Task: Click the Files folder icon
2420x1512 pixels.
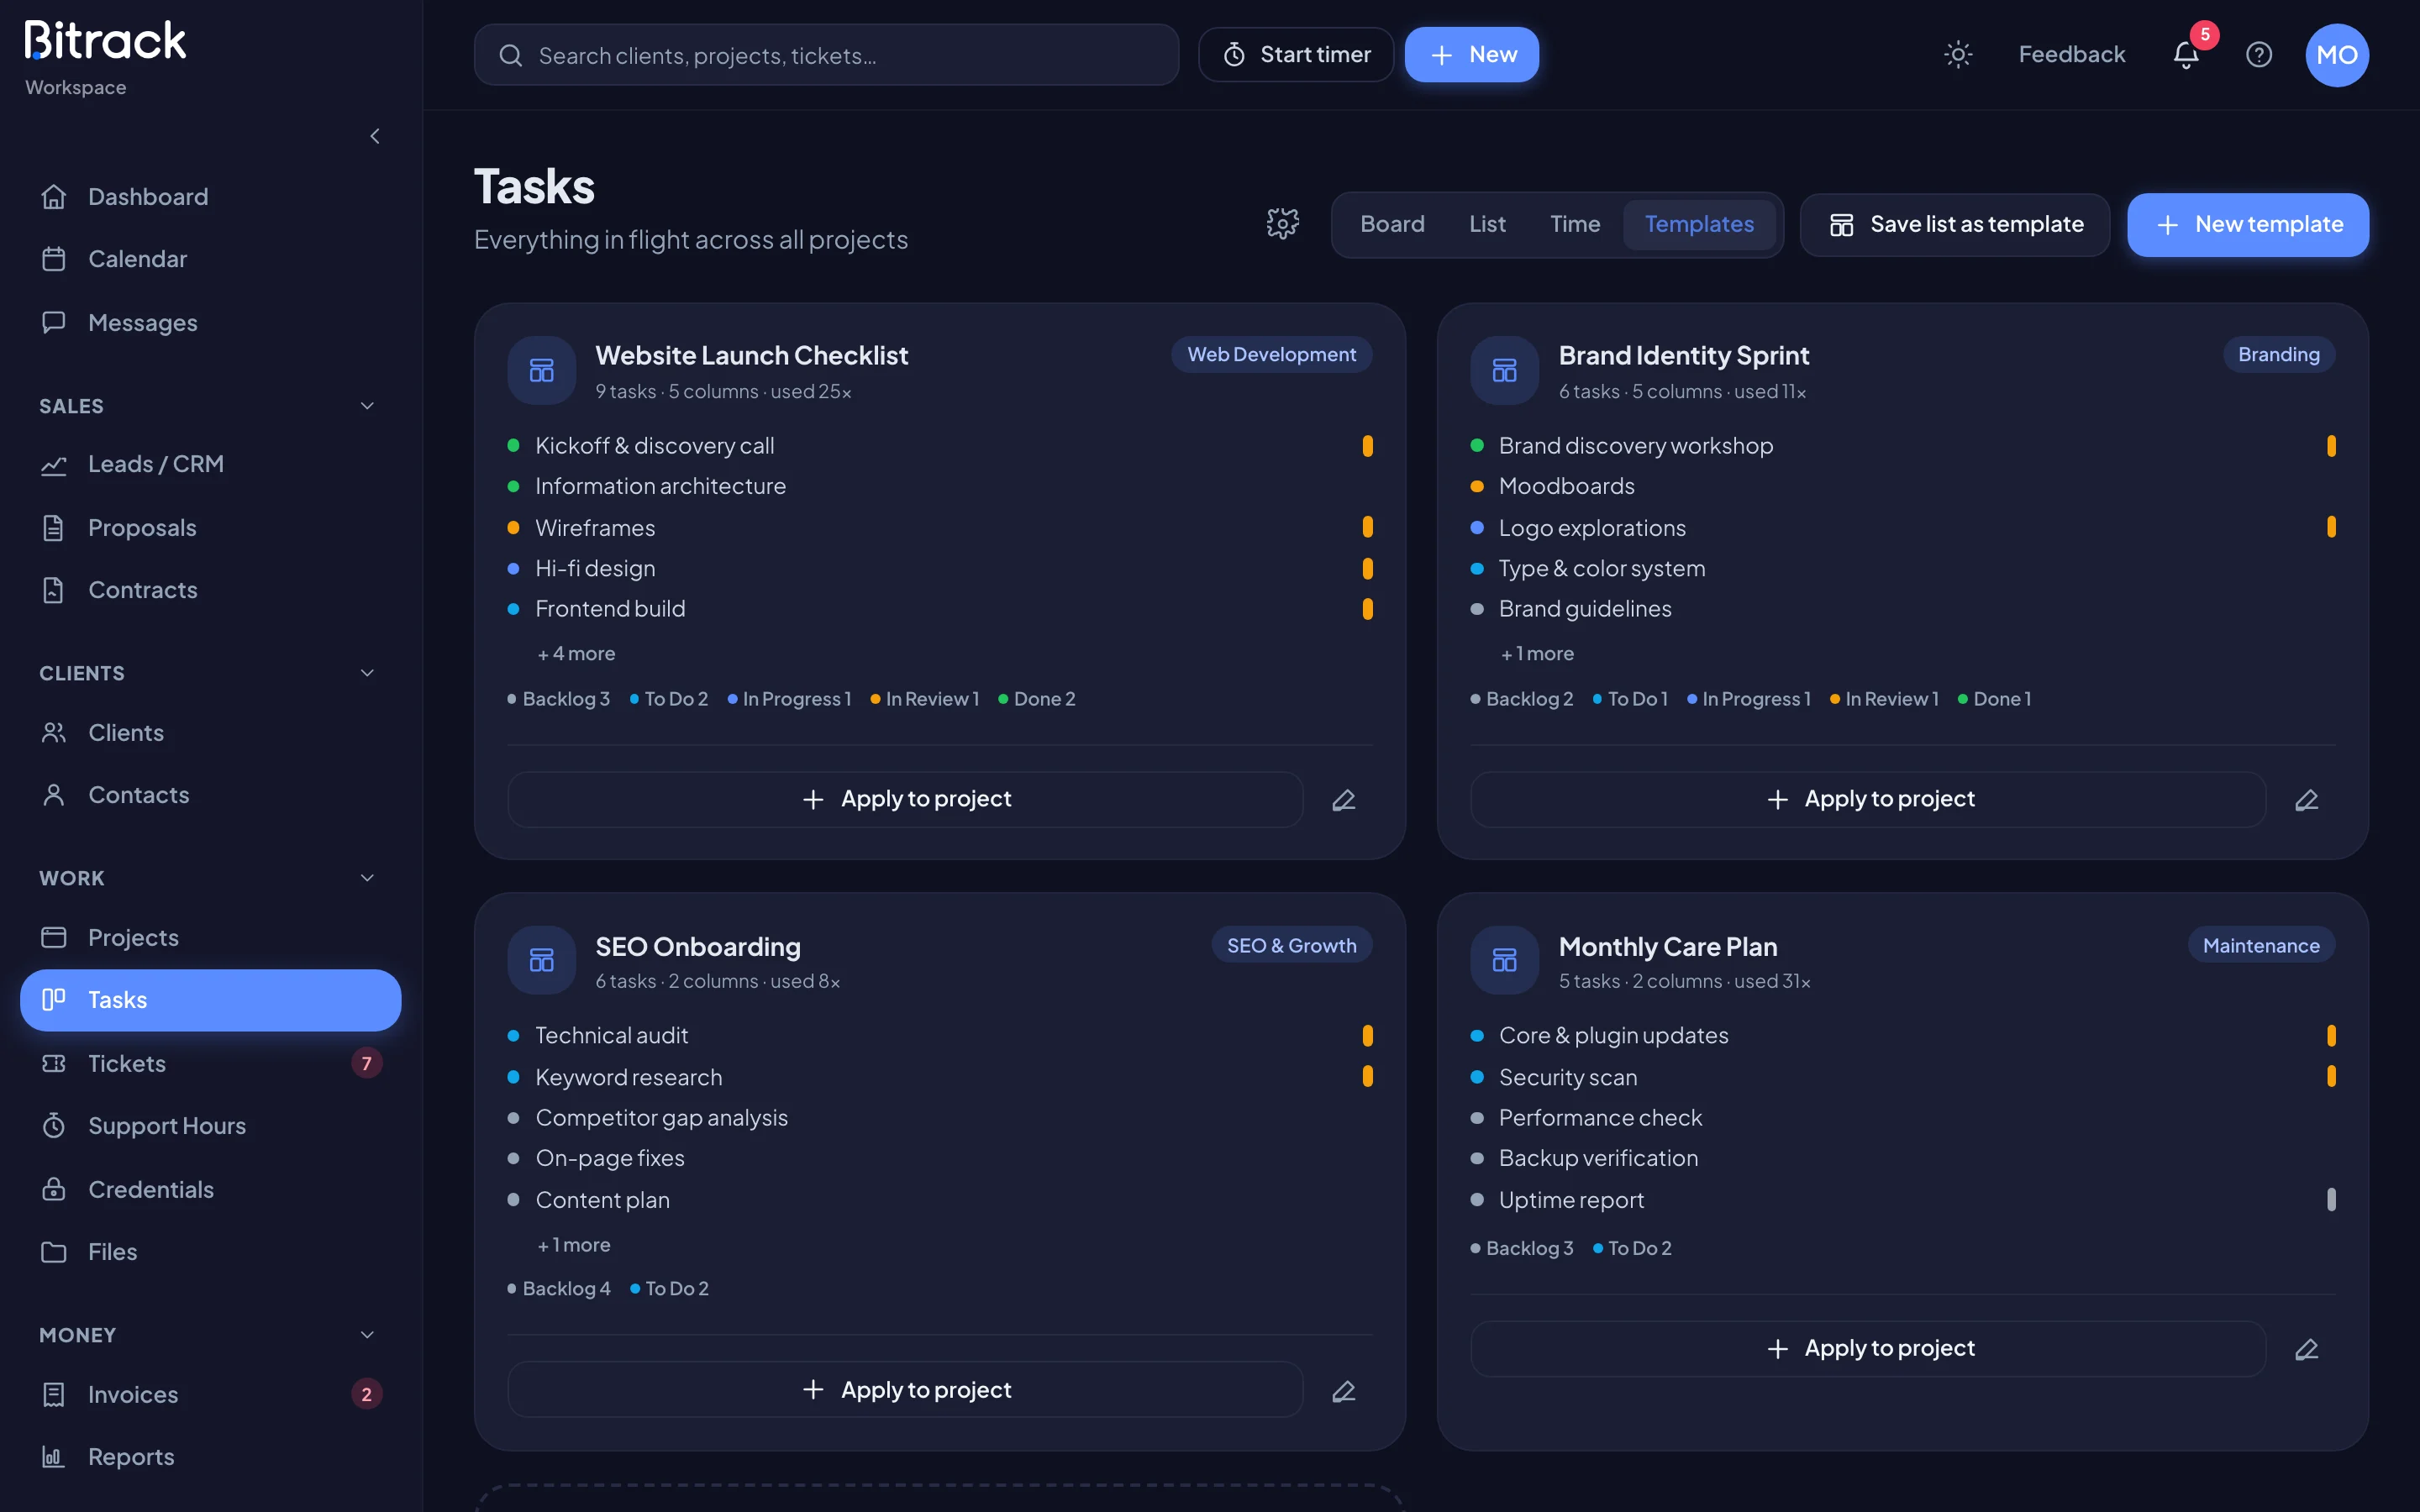Action: pos(54,1251)
